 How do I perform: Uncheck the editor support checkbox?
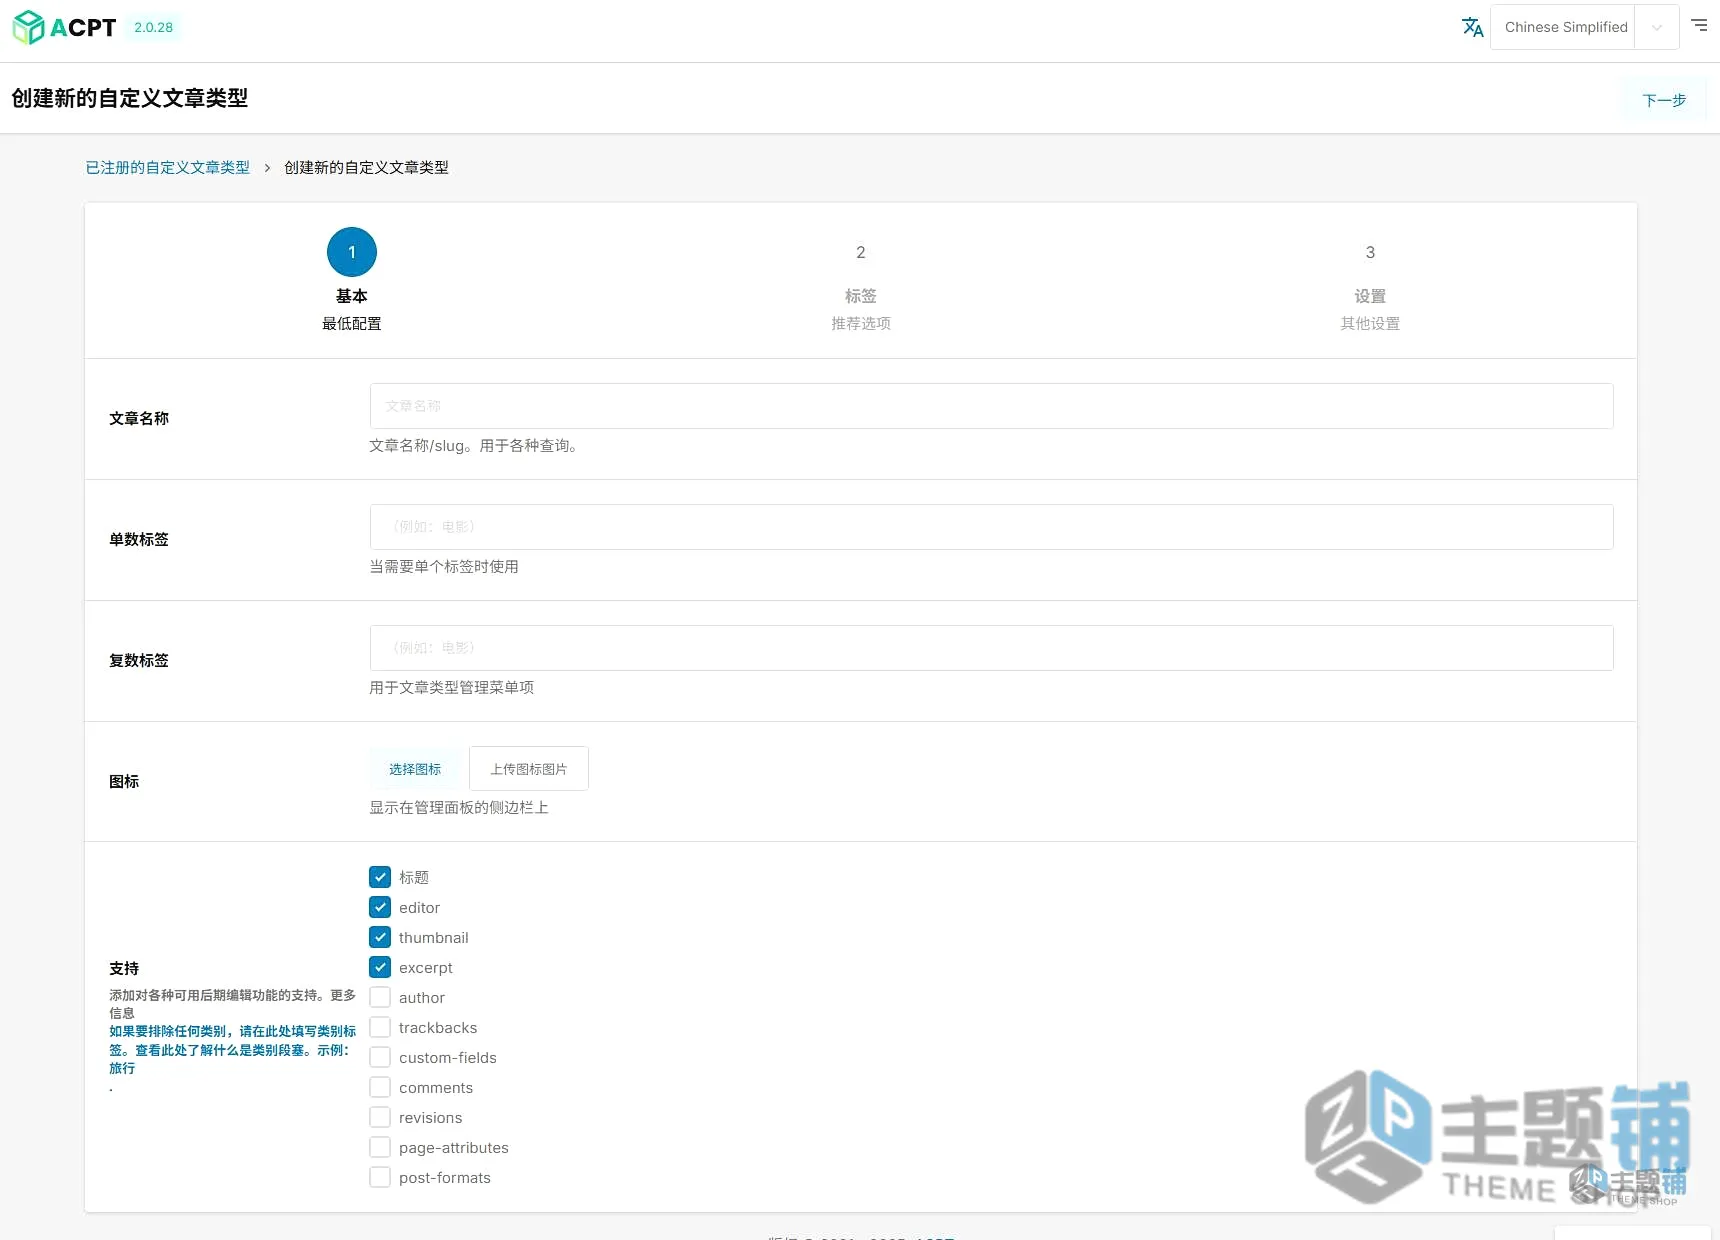(x=380, y=907)
